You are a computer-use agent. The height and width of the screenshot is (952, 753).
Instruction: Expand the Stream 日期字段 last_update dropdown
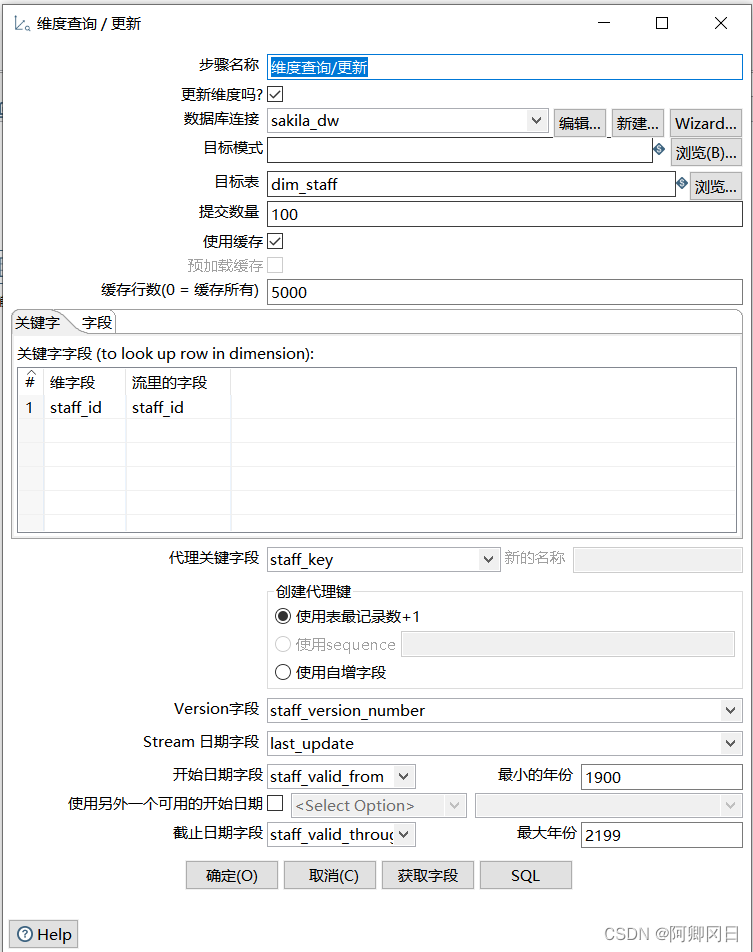tap(729, 743)
